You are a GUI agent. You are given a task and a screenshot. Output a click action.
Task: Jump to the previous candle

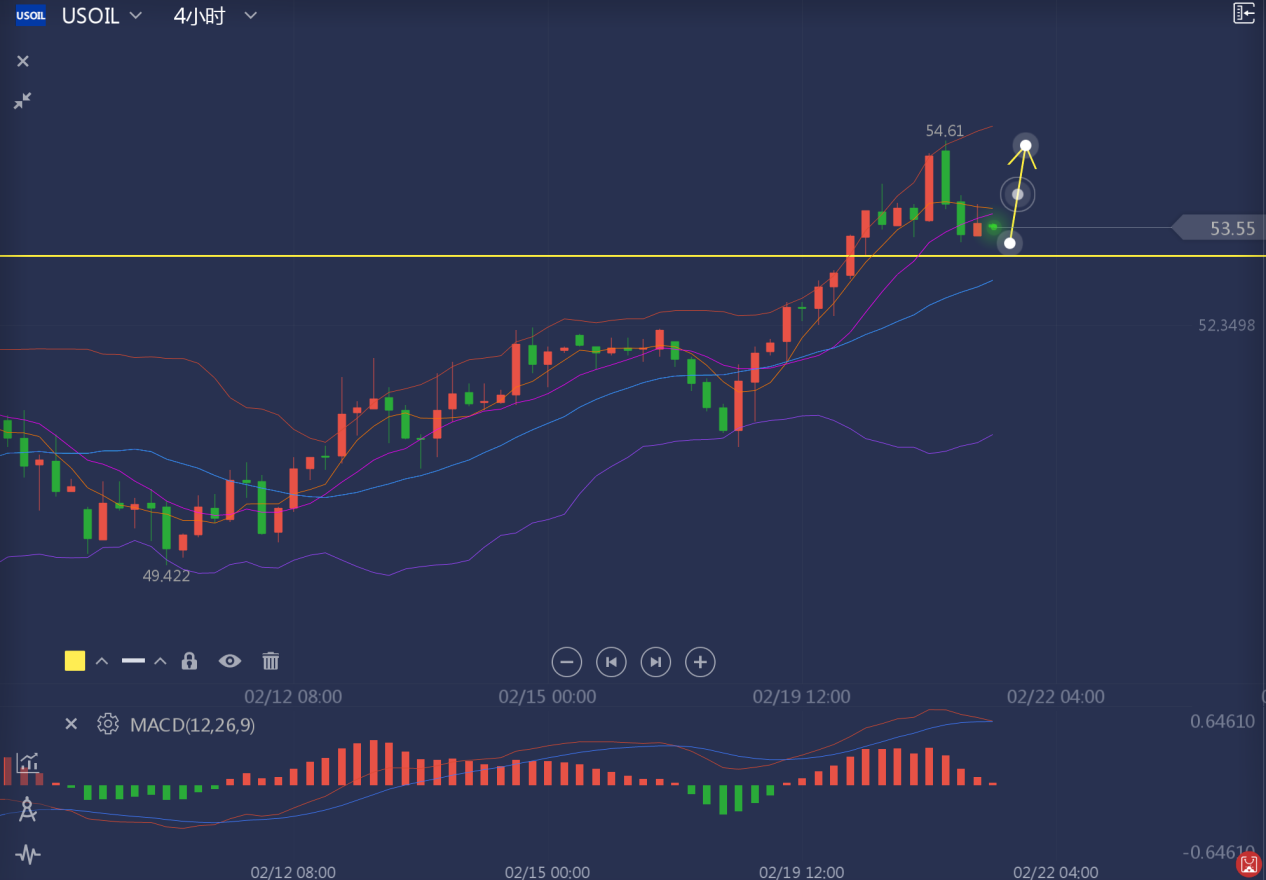[611, 662]
